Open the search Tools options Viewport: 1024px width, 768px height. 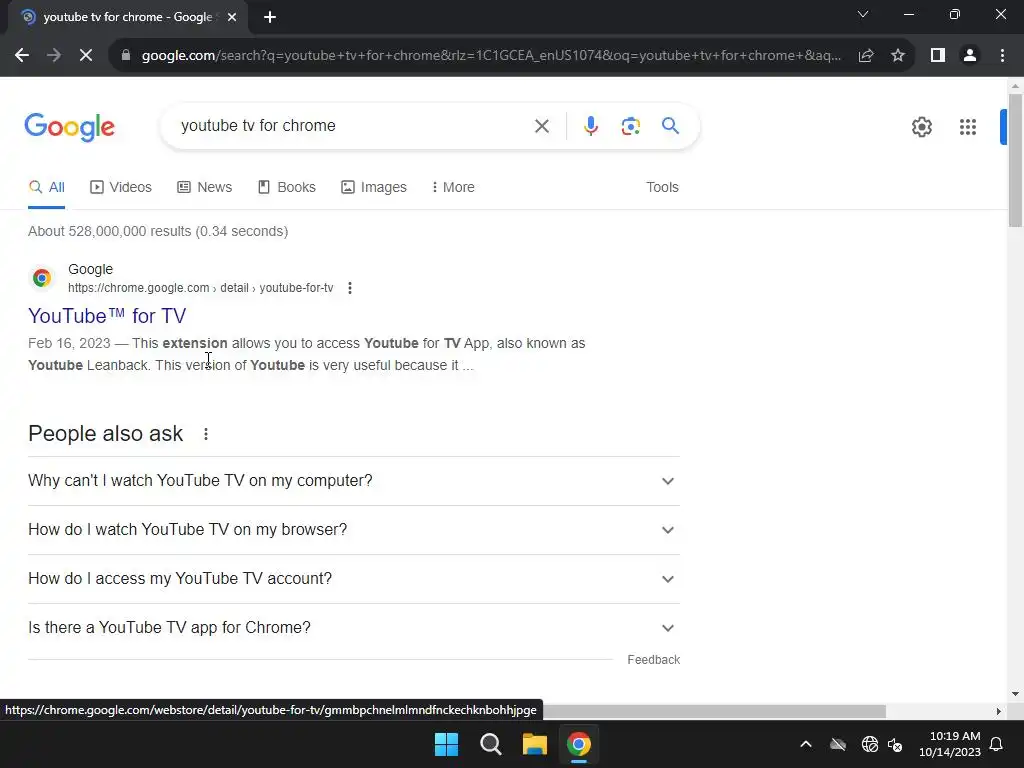click(662, 187)
